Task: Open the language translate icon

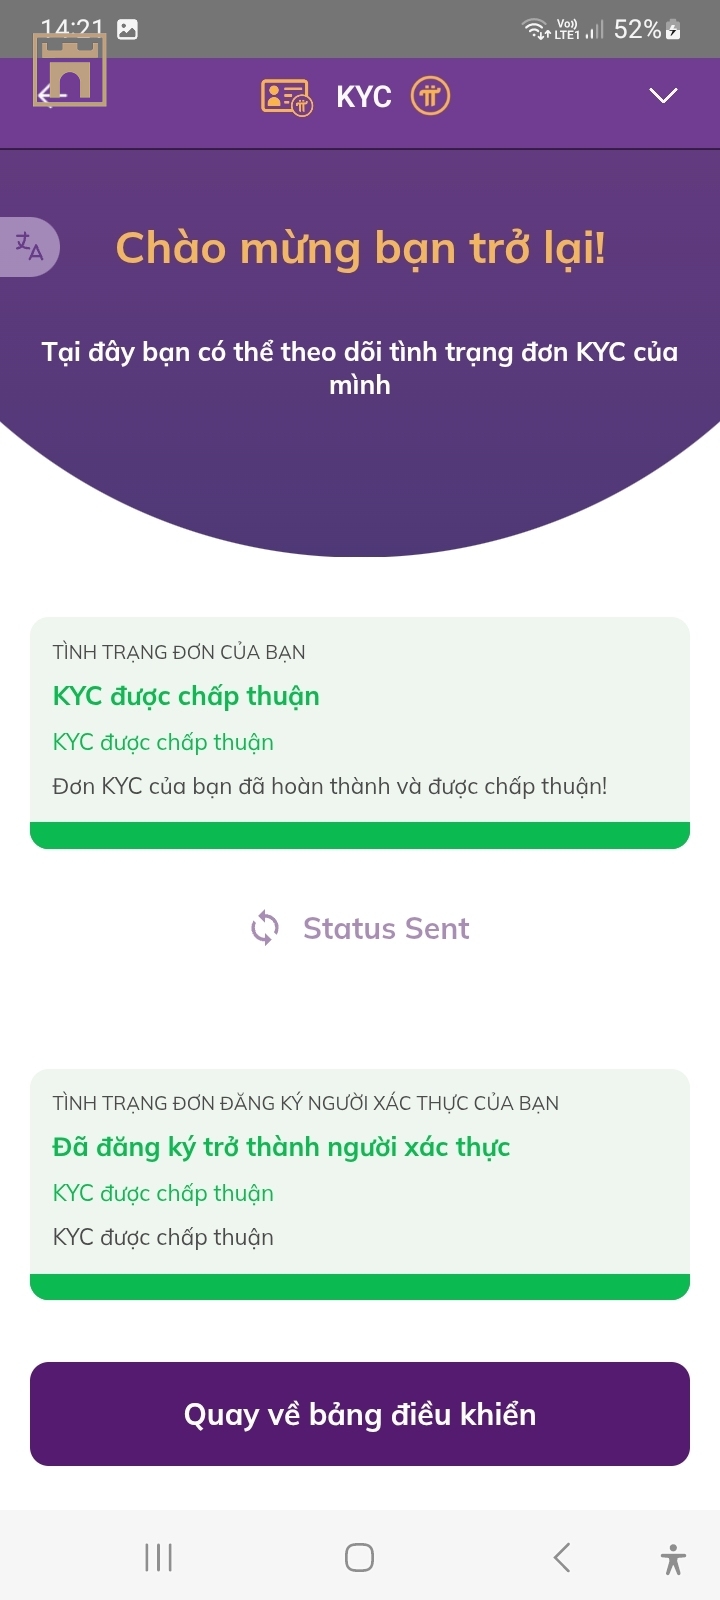Action: coord(29,246)
